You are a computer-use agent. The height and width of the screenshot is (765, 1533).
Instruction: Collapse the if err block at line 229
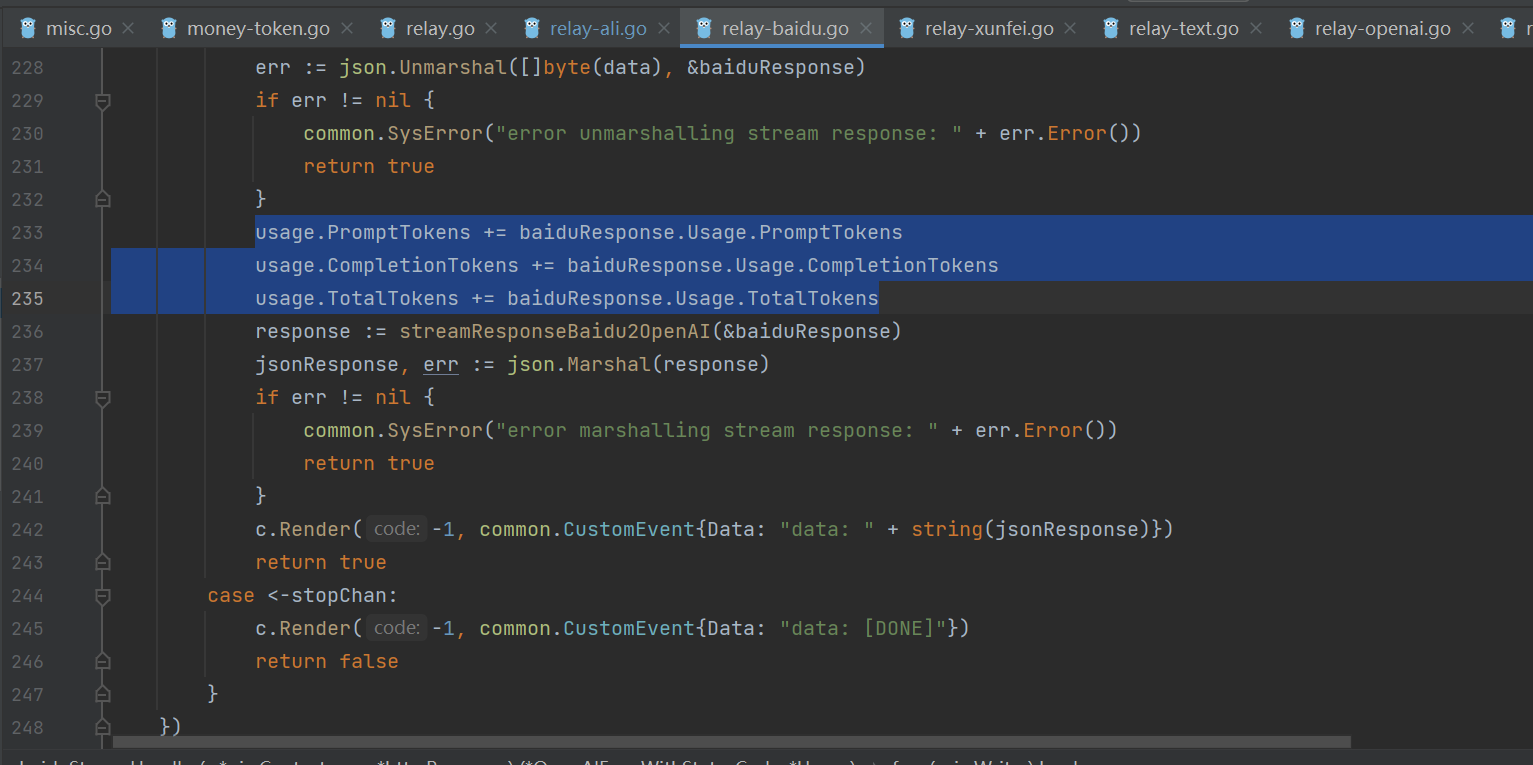point(102,99)
